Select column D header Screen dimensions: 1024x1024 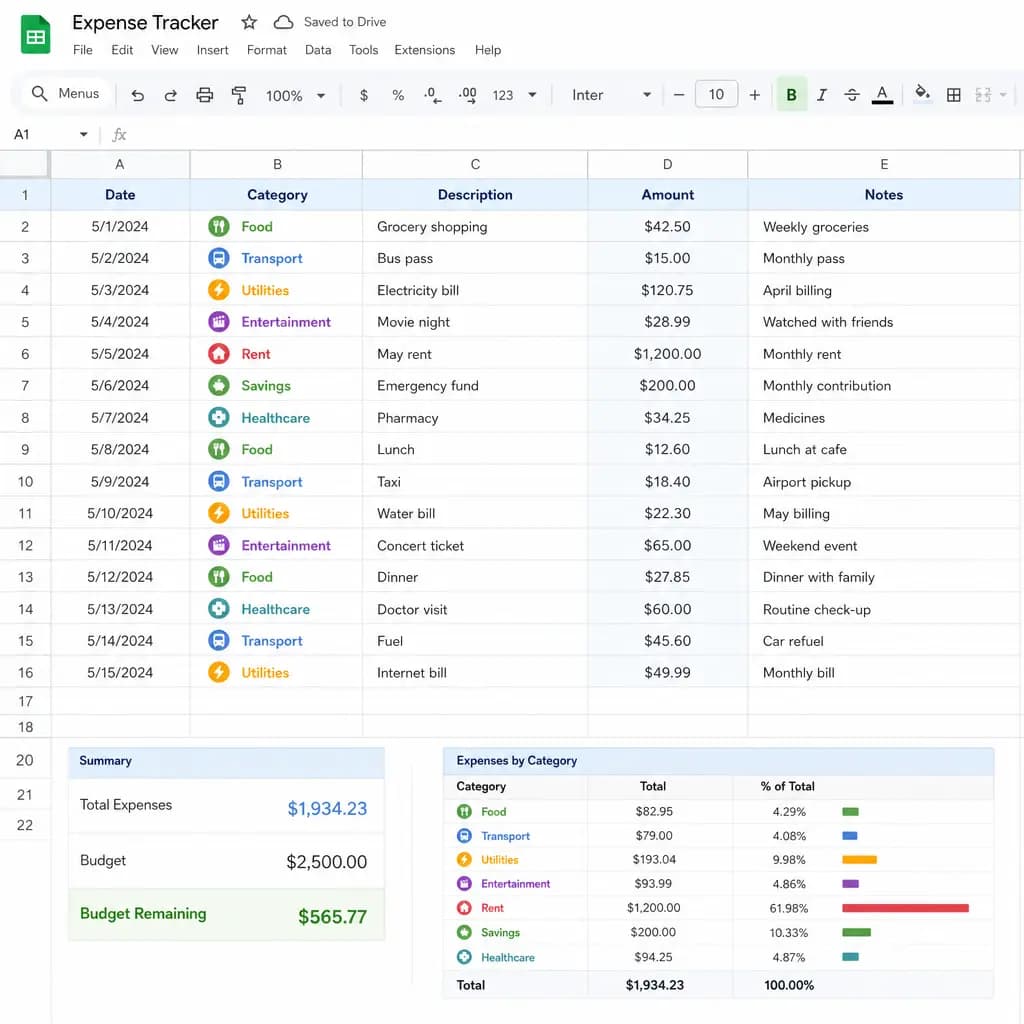coord(667,165)
